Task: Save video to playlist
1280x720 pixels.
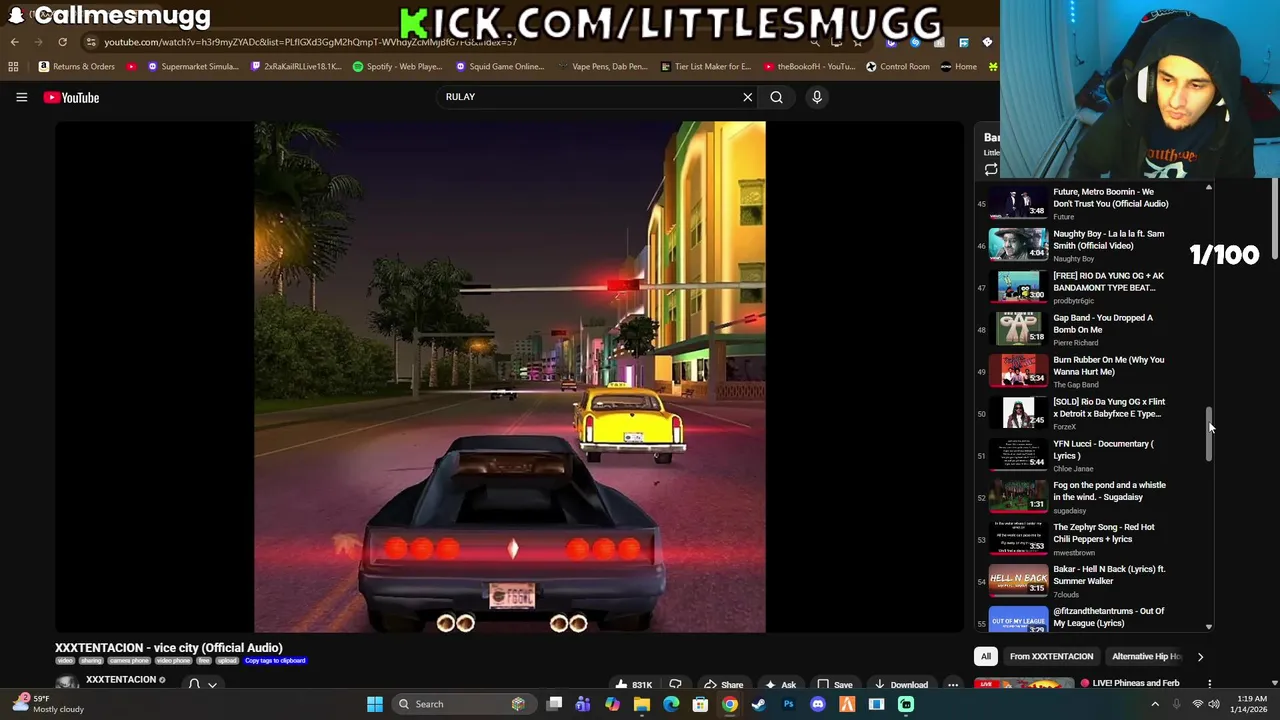Action: [834, 685]
